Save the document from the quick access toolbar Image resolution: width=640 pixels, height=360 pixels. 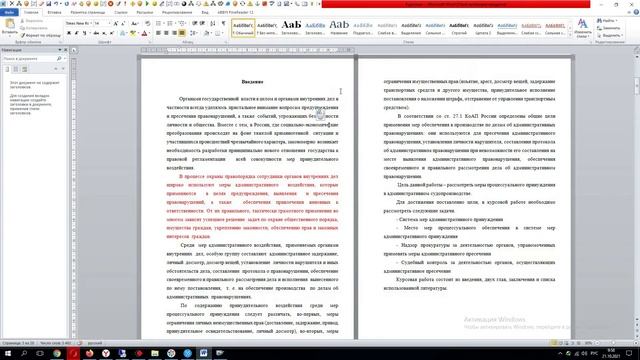49,4
